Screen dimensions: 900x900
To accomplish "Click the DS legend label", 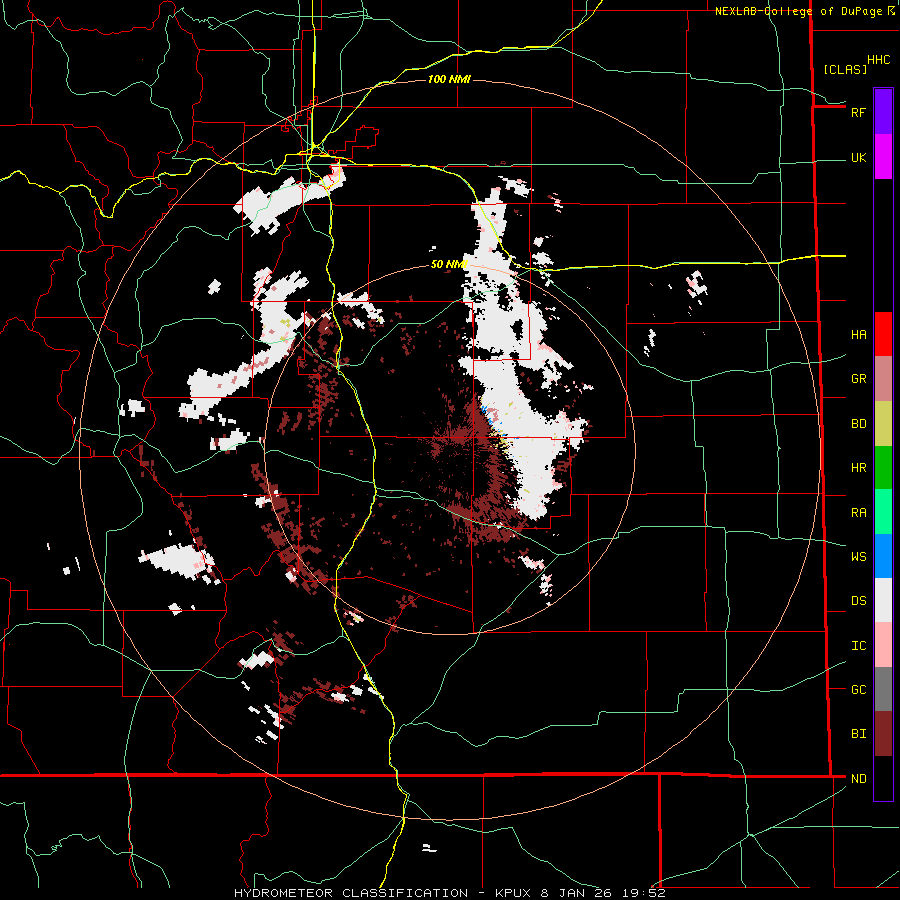I will pyautogui.click(x=858, y=601).
